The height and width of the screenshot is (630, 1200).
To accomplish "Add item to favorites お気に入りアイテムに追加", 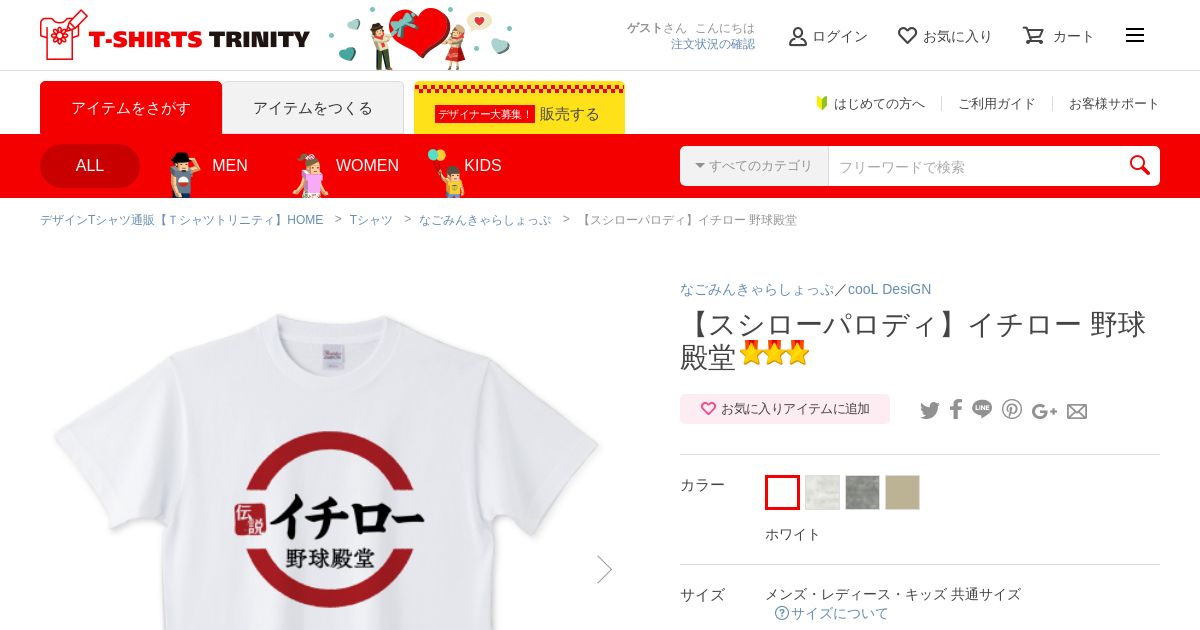I will click(785, 409).
